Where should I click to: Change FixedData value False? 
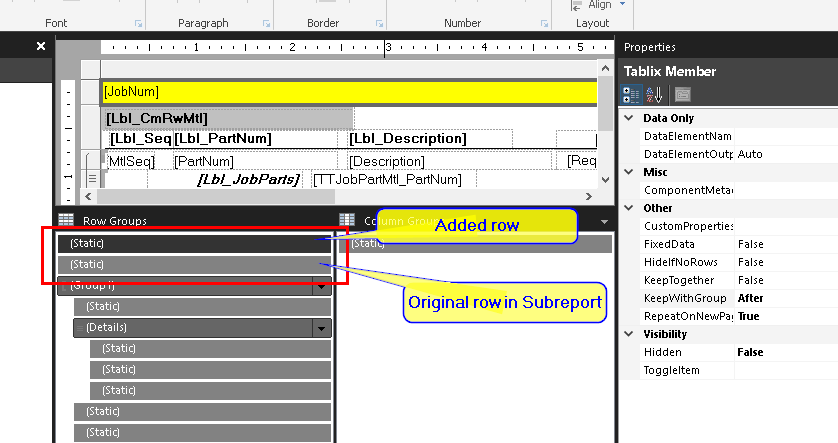[786, 244]
